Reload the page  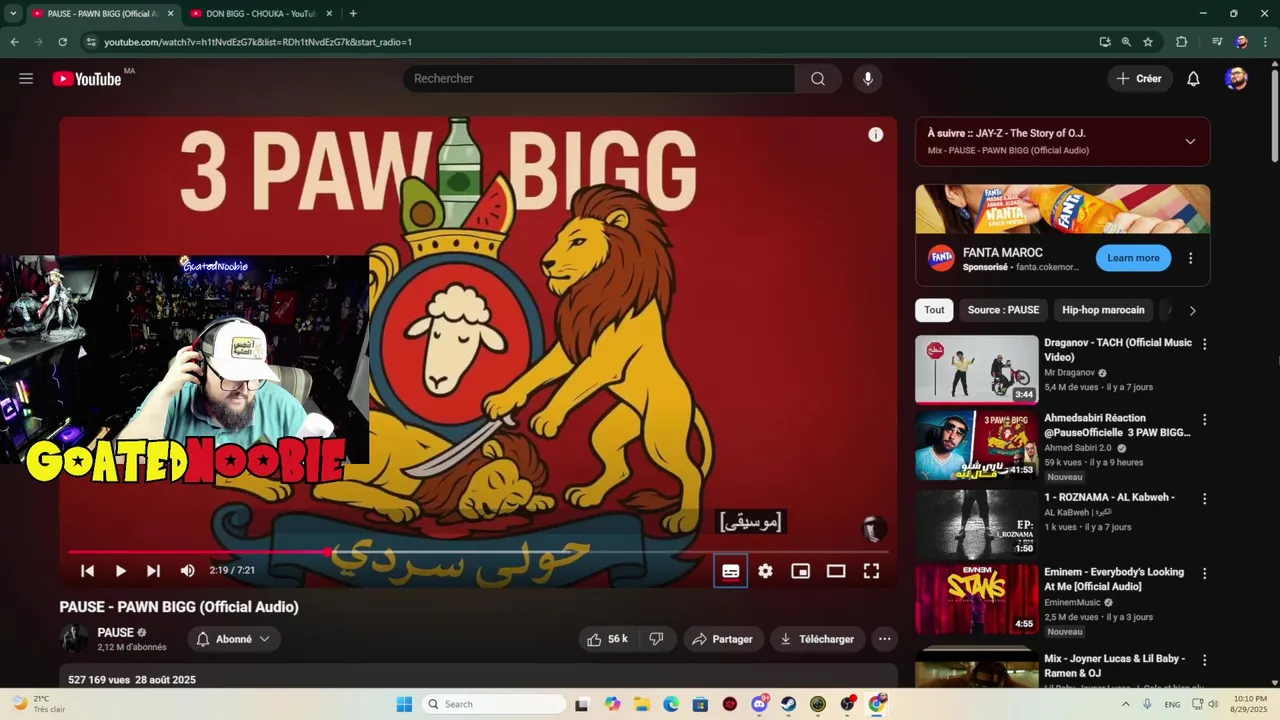62,42
